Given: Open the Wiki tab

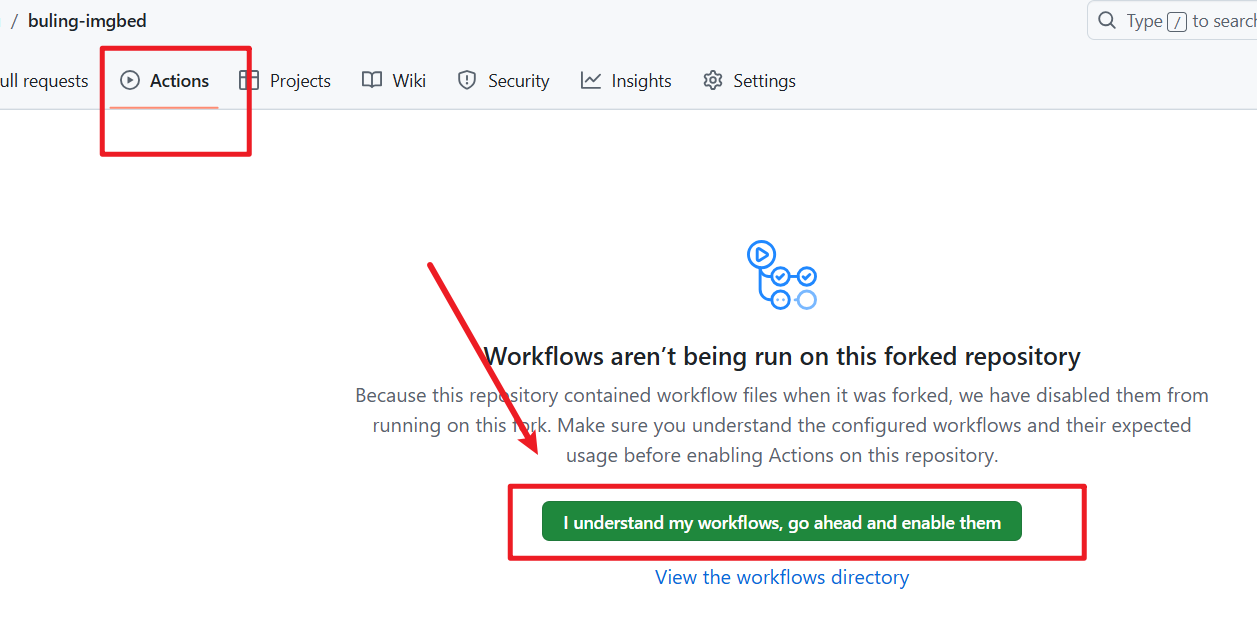Looking at the screenshot, I should point(409,81).
